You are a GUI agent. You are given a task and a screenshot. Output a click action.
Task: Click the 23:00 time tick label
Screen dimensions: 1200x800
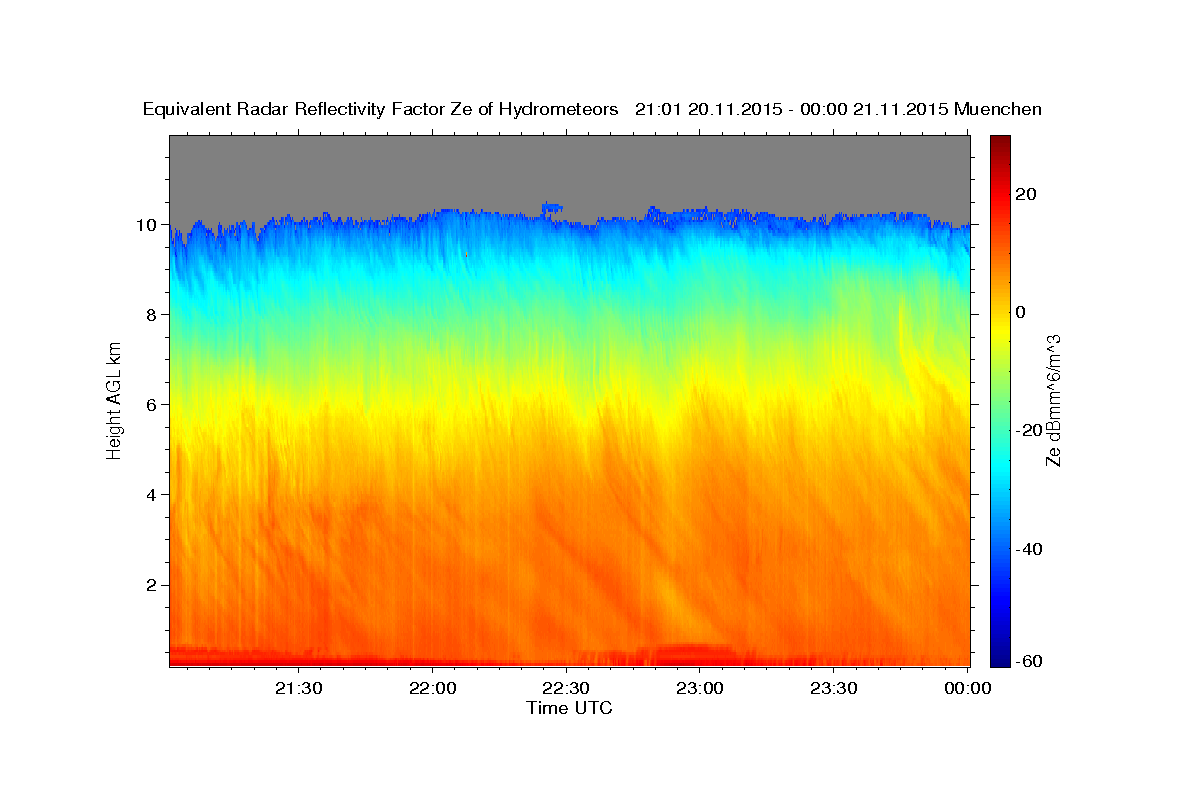coord(700,689)
